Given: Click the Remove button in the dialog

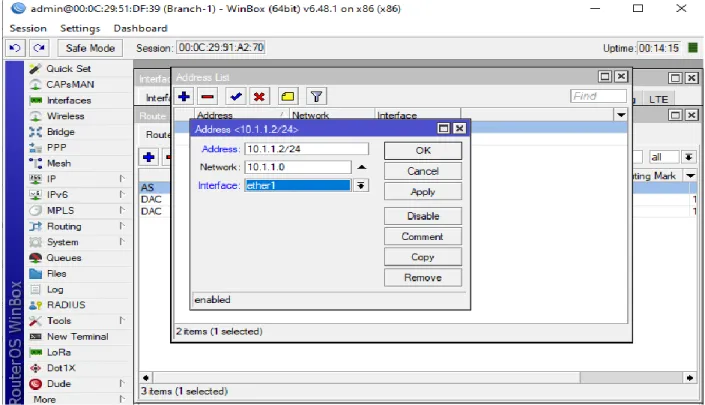Looking at the screenshot, I should pyautogui.click(x=423, y=278).
